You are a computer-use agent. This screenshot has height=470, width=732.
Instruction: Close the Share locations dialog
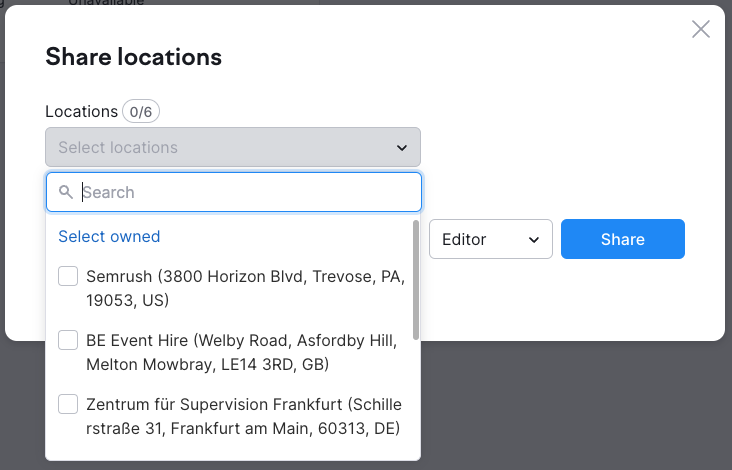click(701, 29)
